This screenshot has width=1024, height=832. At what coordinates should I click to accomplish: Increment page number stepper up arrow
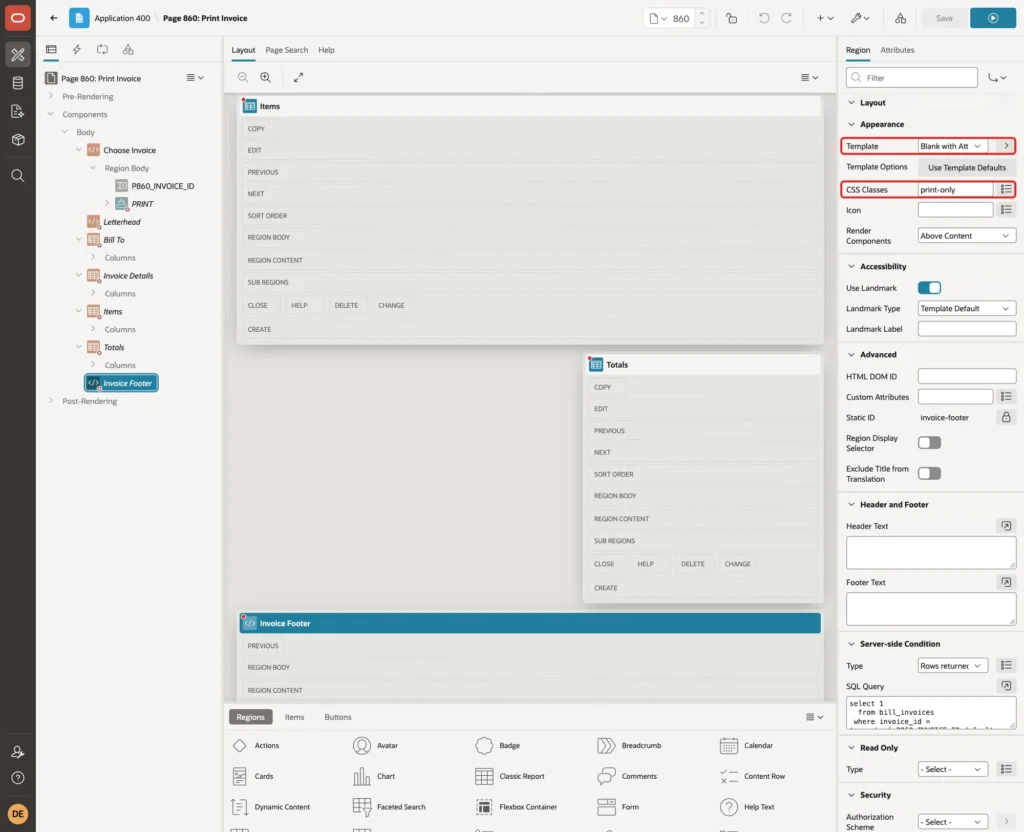(701, 14)
